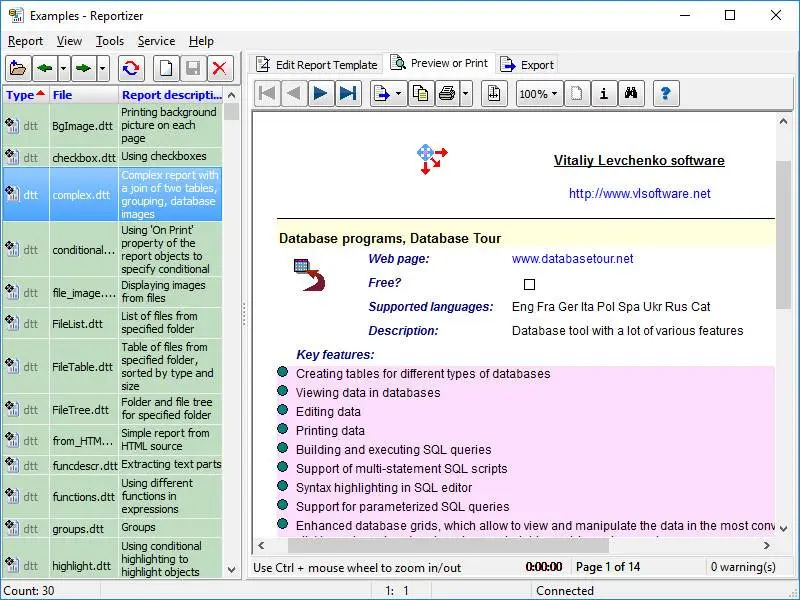Expand the back navigation history dropdown
Viewport: 800px width, 600px height.
[64, 68]
